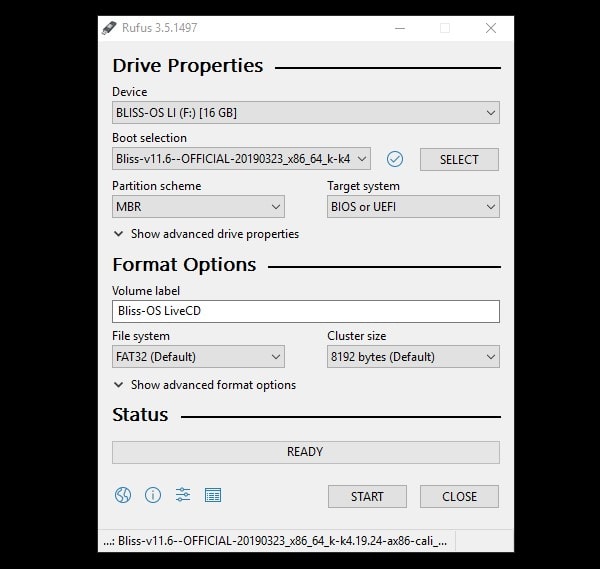The height and width of the screenshot is (569, 600).
Task: Click the START button
Action: (367, 497)
